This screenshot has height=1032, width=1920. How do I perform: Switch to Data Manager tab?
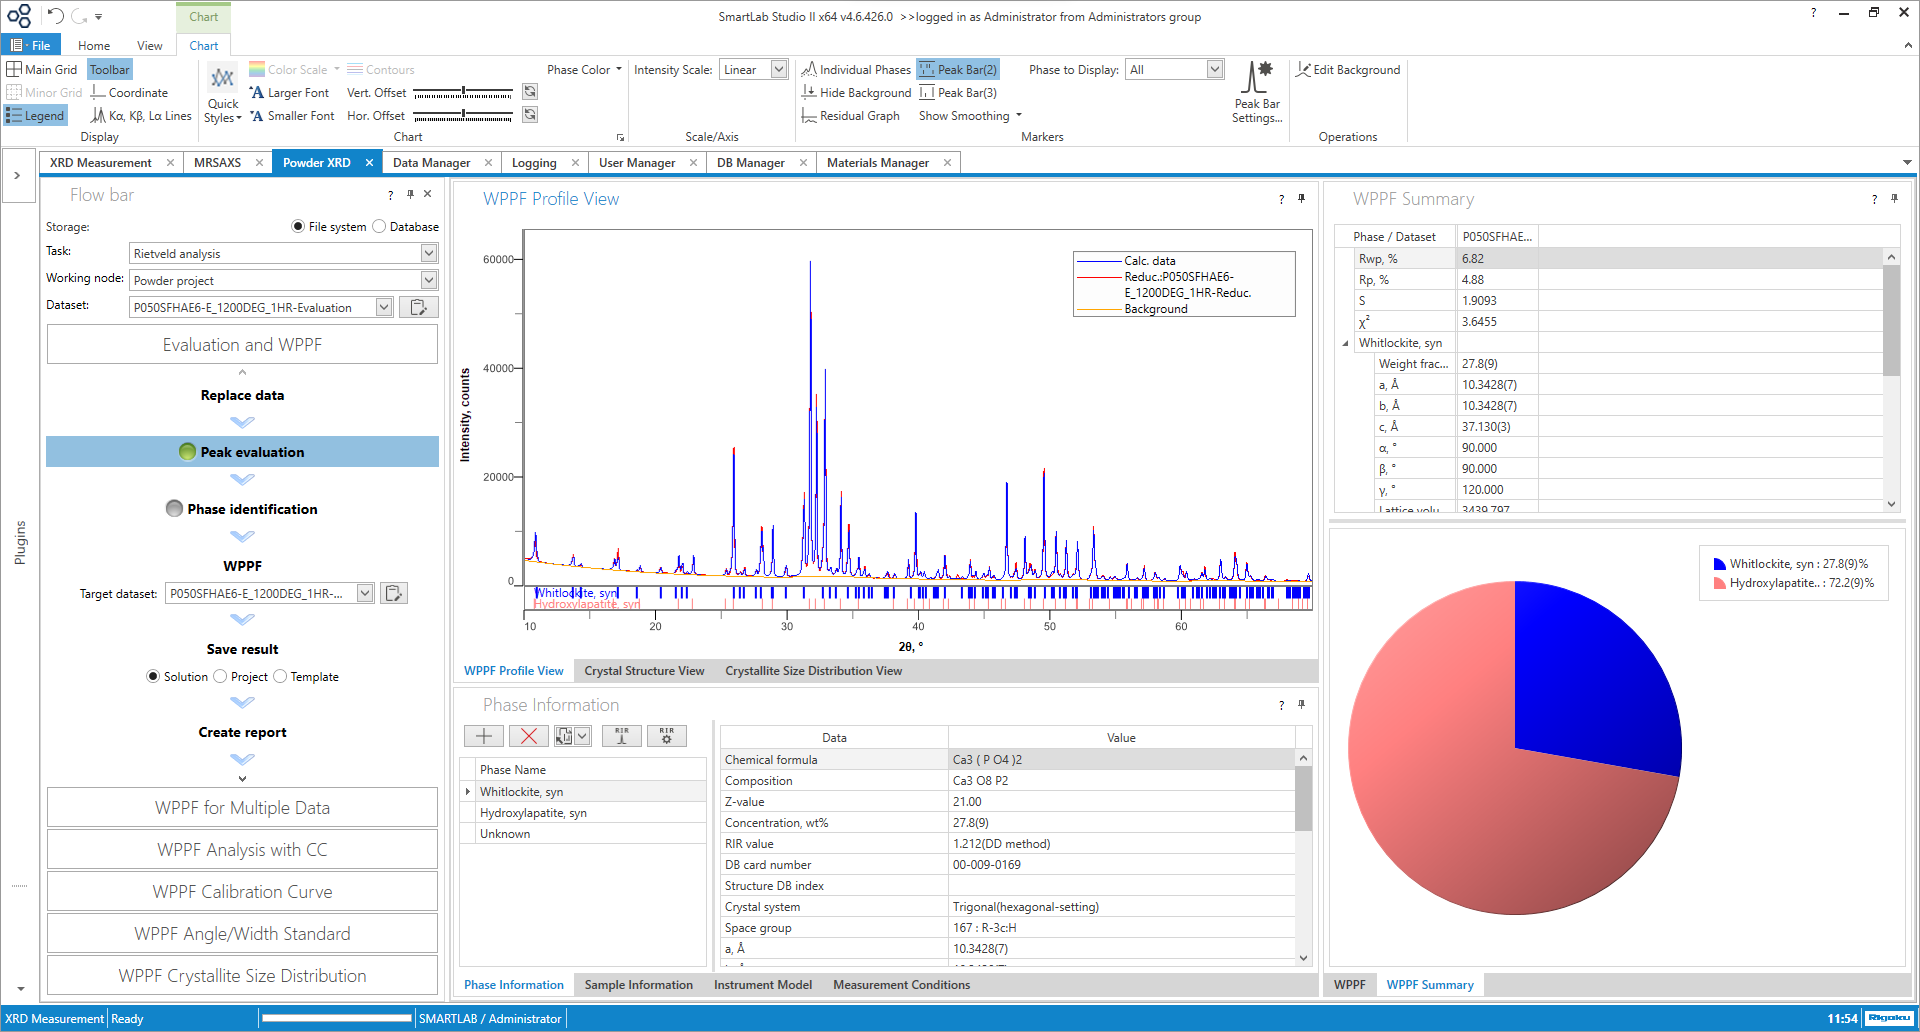pyautogui.click(x=431, y=163)
